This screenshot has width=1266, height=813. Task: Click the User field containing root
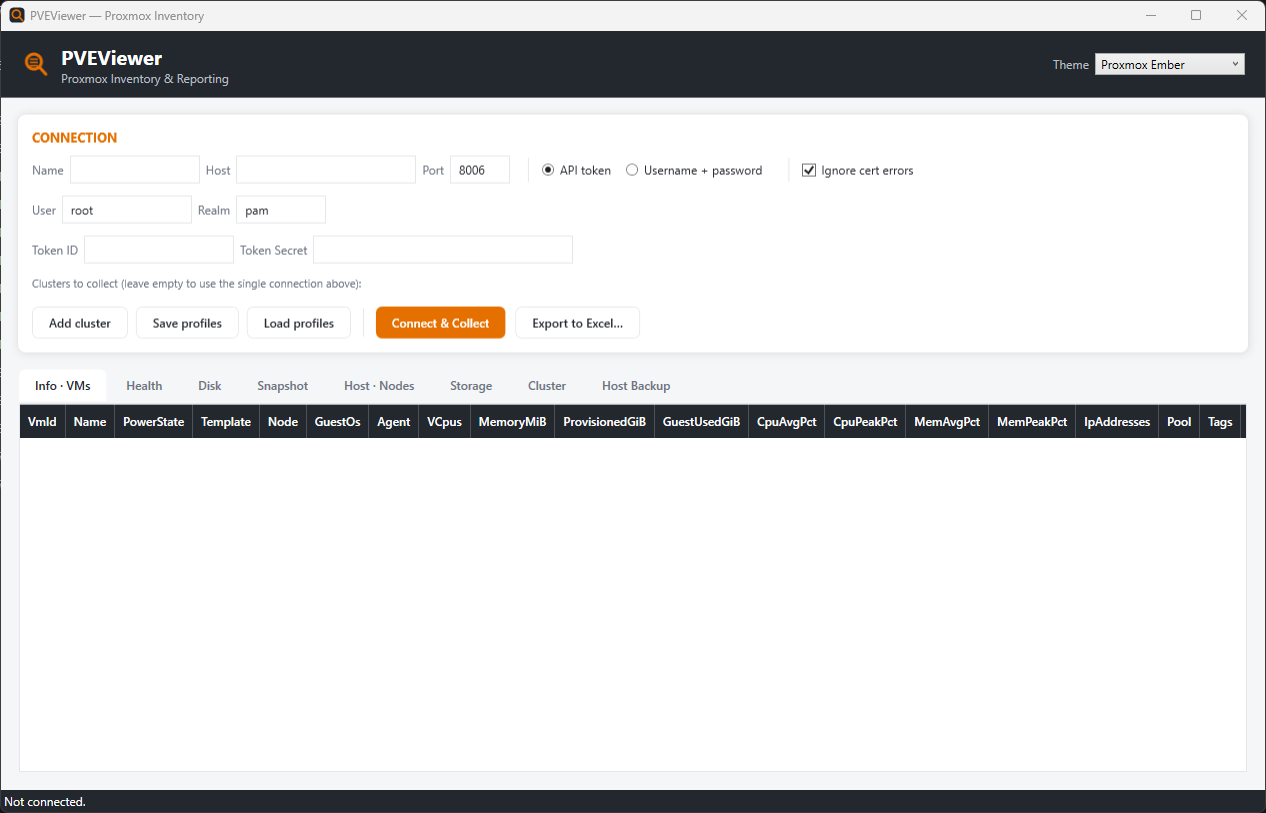point(127,210)
